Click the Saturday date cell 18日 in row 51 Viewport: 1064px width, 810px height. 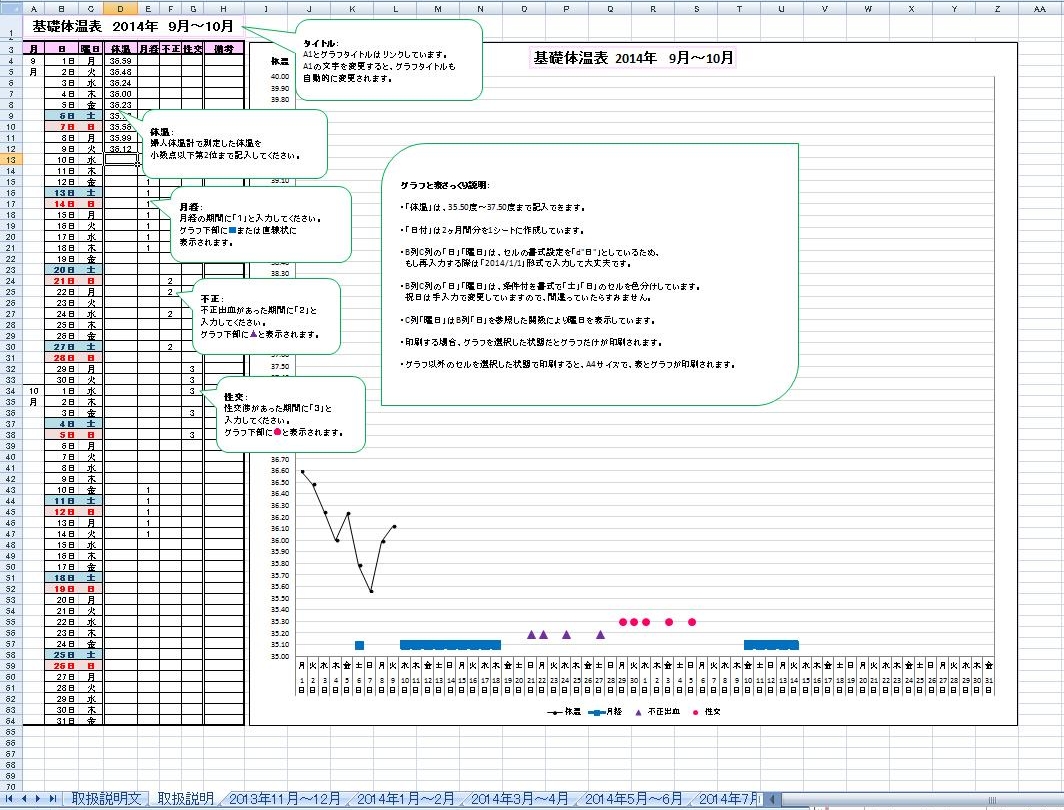pos(62,577)
